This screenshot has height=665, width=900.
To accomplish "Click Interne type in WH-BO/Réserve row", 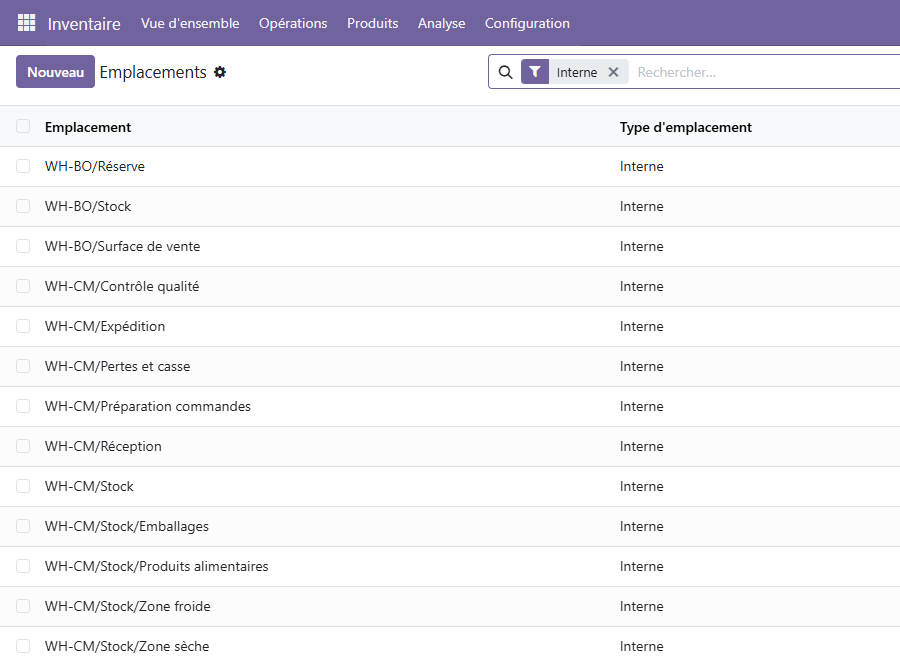I will (x=641, y=166).
